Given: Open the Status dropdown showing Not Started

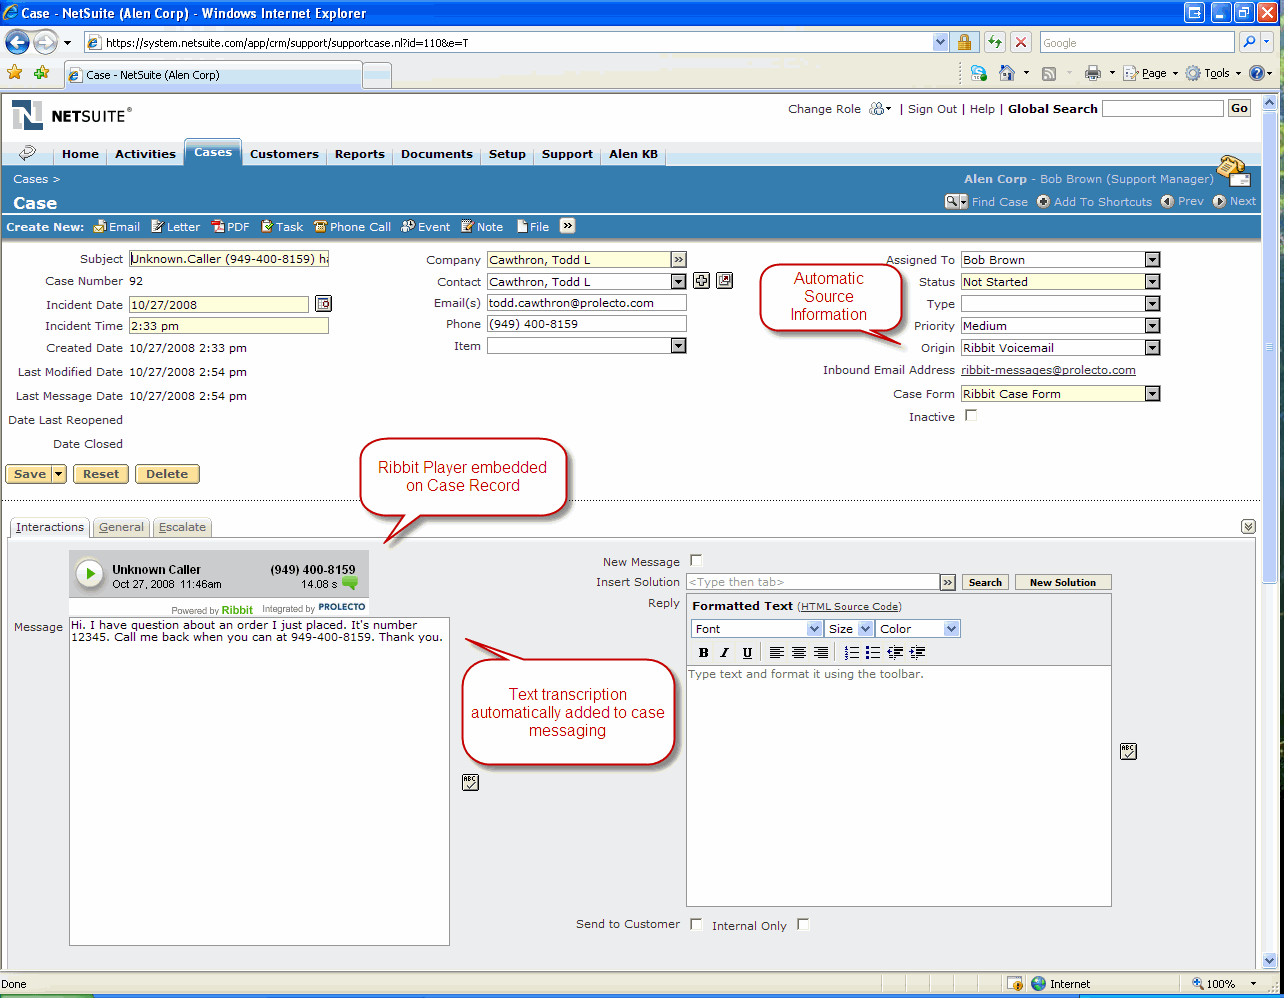Looking at the screenshot, I should click(x=1152, y=281).
